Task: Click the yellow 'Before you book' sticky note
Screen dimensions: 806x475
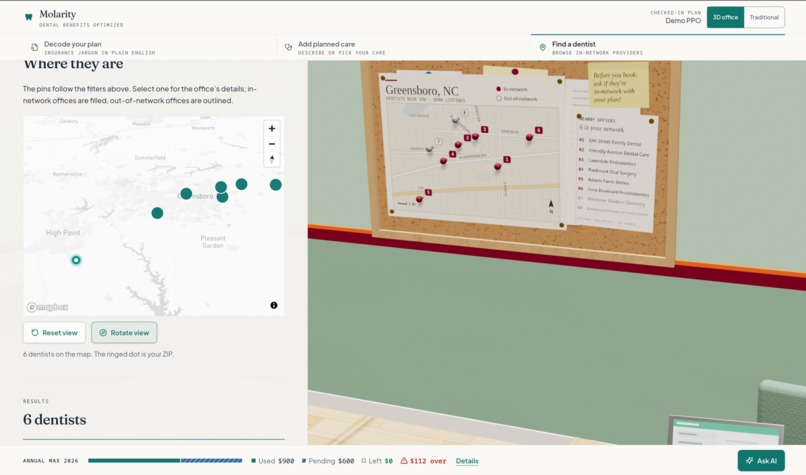Action: (x=618, y=85)
